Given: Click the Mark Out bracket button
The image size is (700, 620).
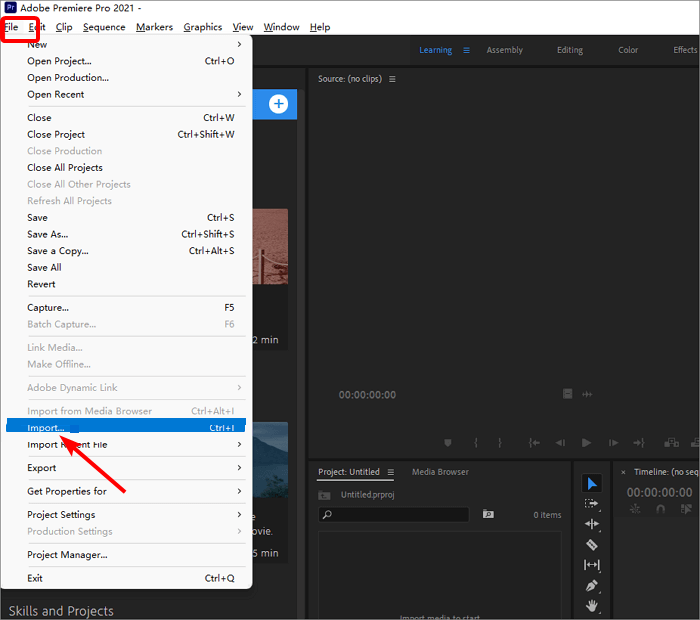Looking at the screenshot, I should coord(500,443).
